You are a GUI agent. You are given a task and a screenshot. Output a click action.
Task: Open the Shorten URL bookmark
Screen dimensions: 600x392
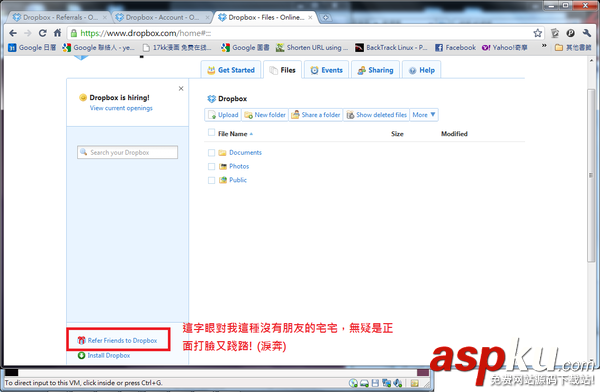pyautogui.click(x=312, y=47)
